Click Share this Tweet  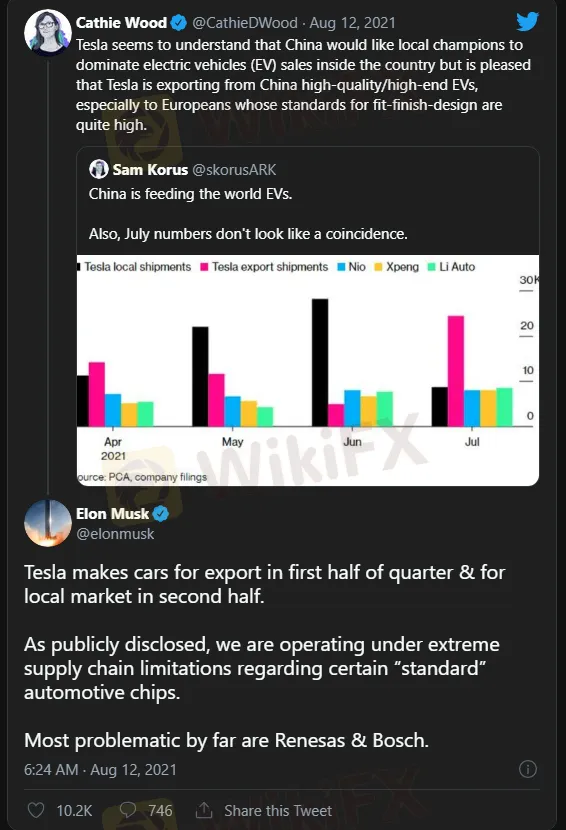coord(278,810)
